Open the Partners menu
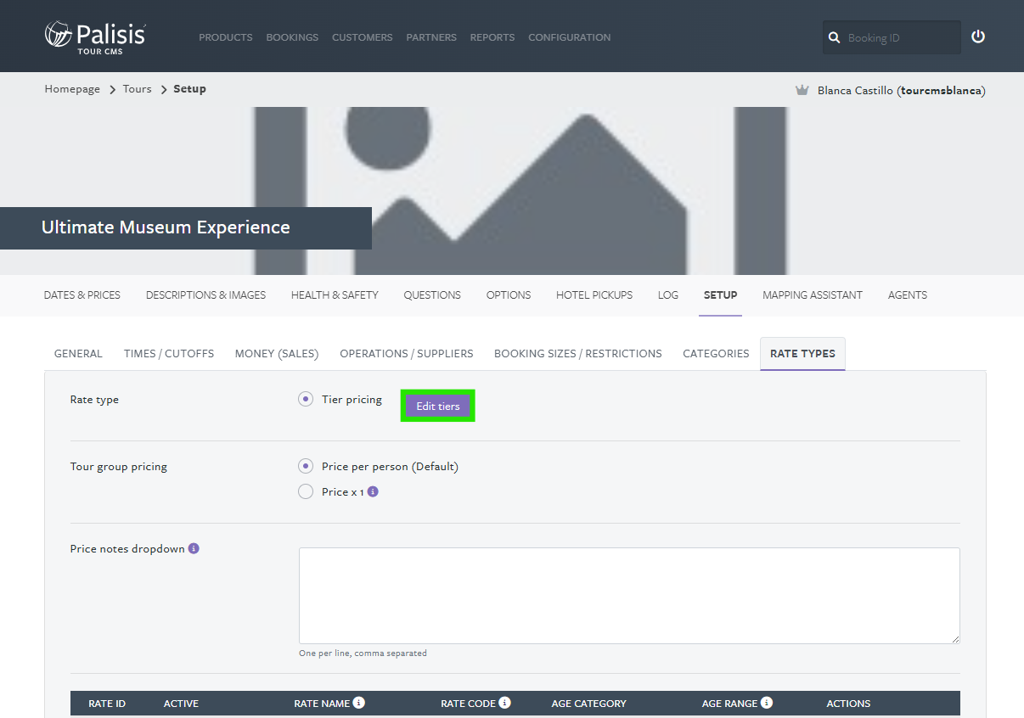 point(431,37)
